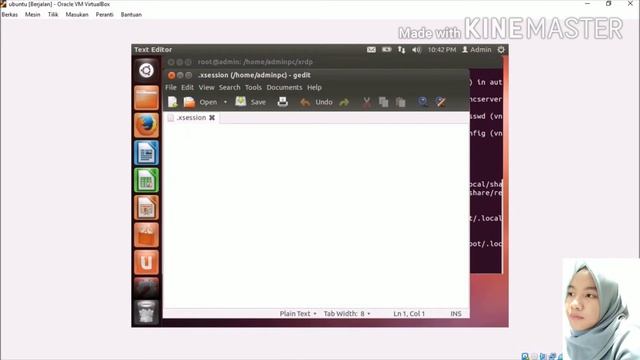The height and width of the screenshot is (360, 640).
Task: Click the Cut scissors icon
Action: tap(367, 102)
